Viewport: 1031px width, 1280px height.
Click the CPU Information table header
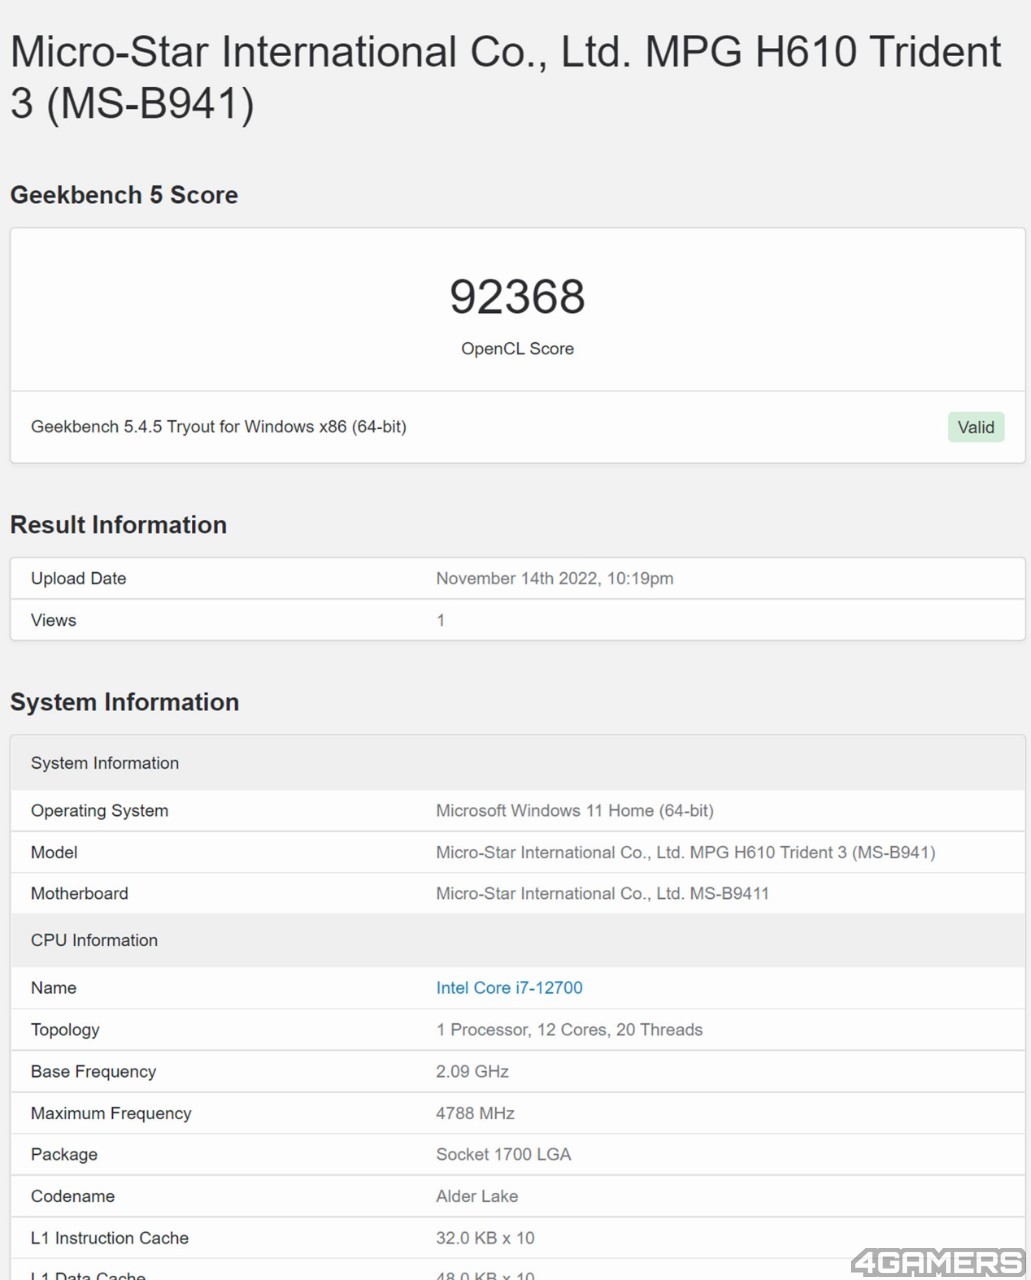[x=518, y=940]
